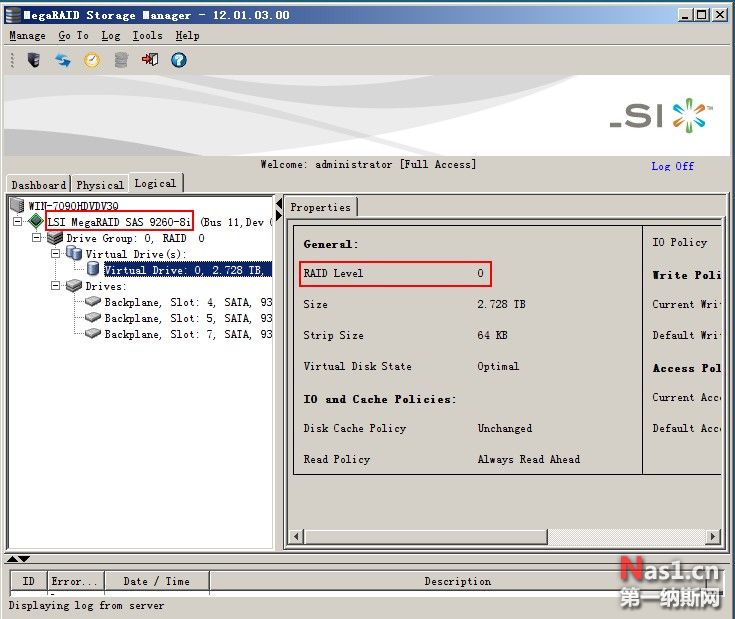Click the server host icon WIN-7090HDVDV39
The width and height of the screenshot is (735, 619).
point(17,205)
